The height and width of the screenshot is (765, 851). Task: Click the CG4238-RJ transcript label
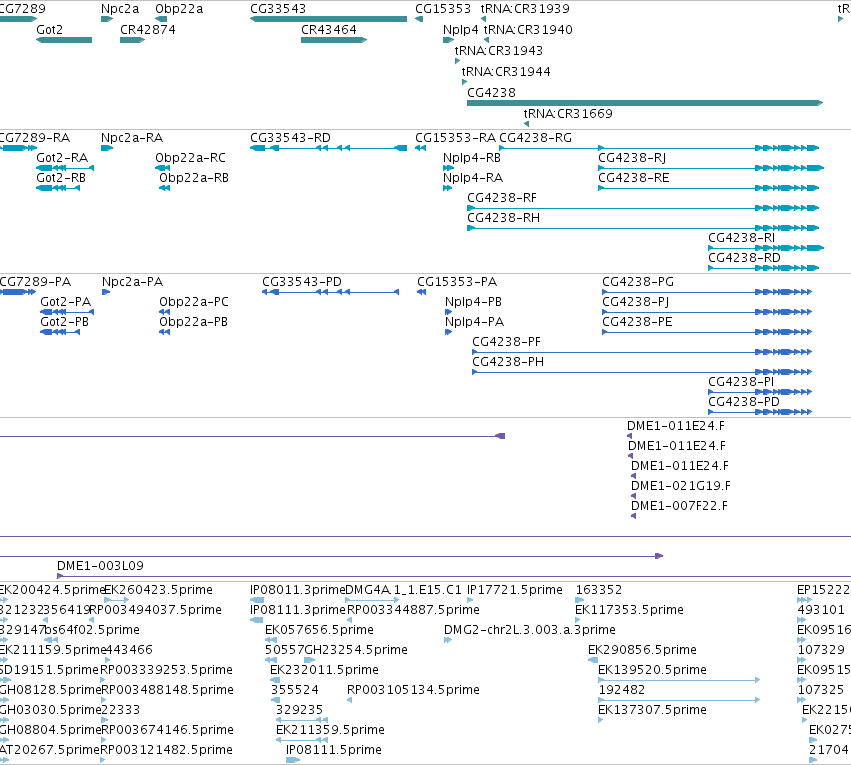tap(632, 158)
